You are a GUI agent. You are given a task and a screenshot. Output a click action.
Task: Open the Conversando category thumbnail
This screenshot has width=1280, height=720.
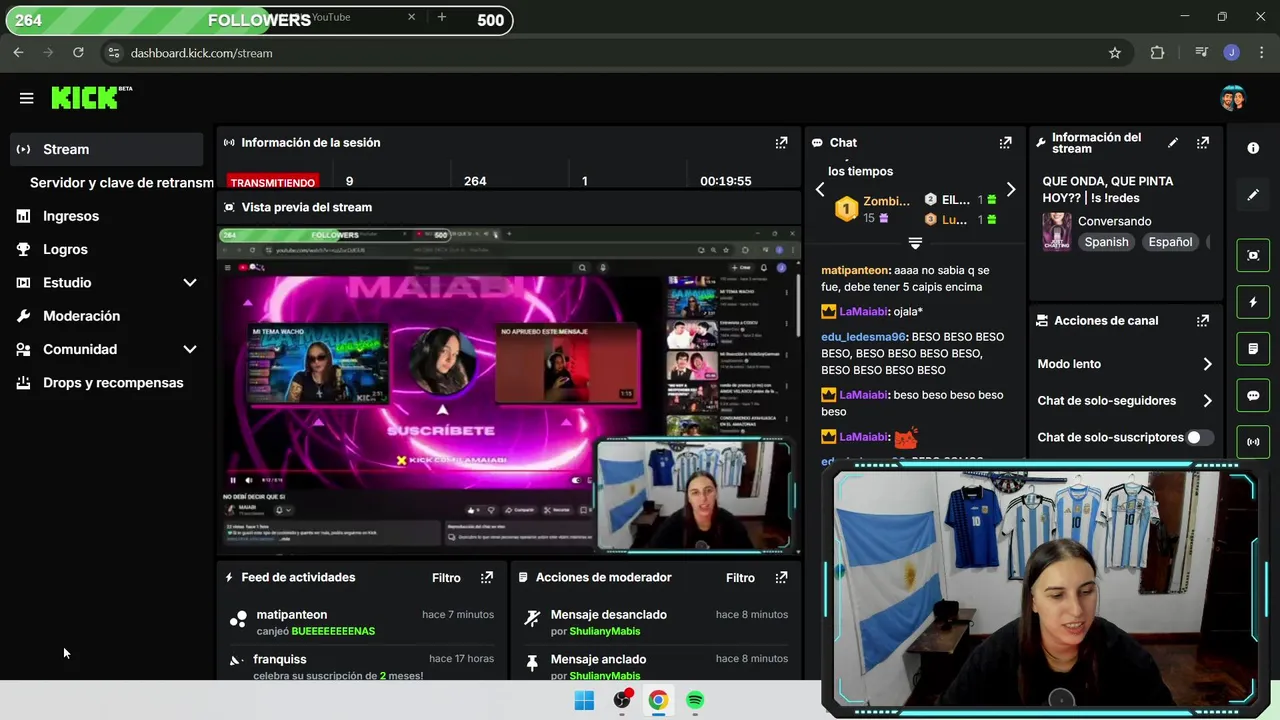point(1057,231)
